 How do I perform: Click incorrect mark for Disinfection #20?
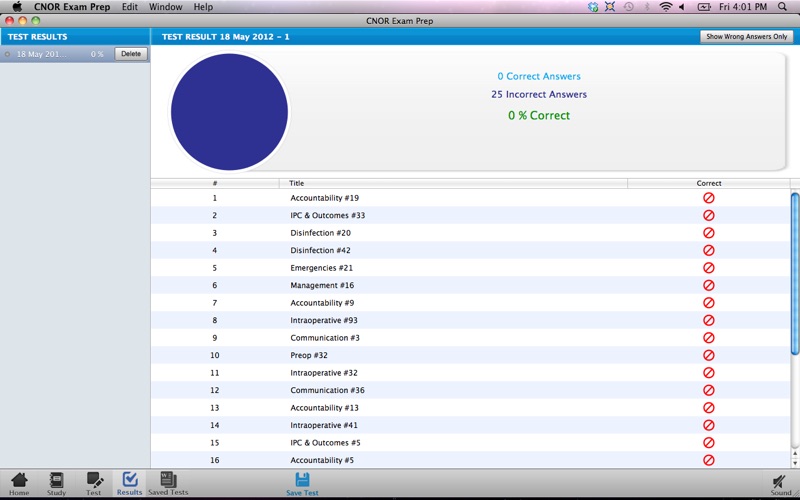[x=709, y=233]
